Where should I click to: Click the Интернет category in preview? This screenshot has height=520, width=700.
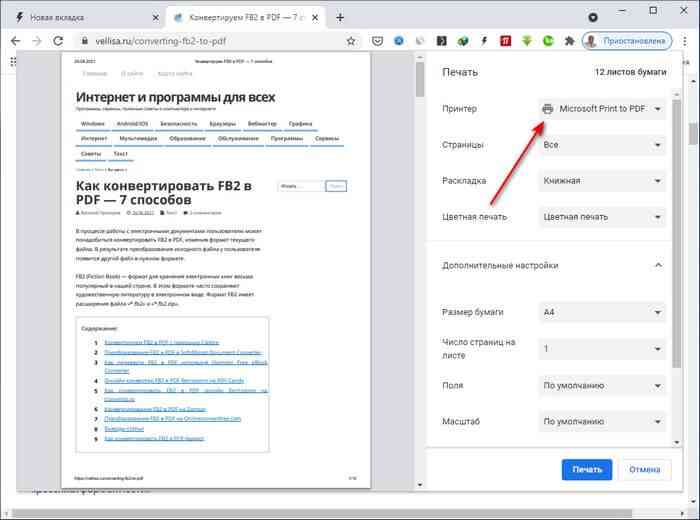(x=94, y=139)
